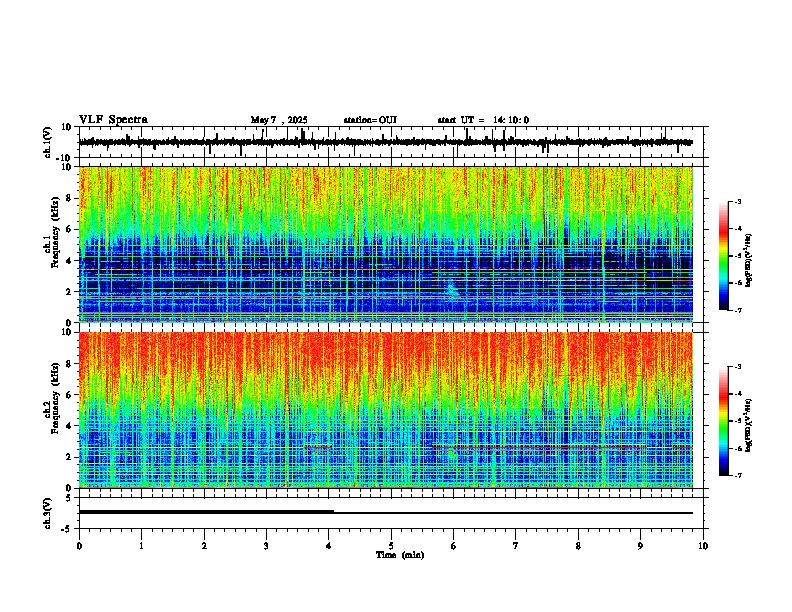Click the "ch.3(V)" axis label
This screenshot has width=792, height=612.
(48, 513)
